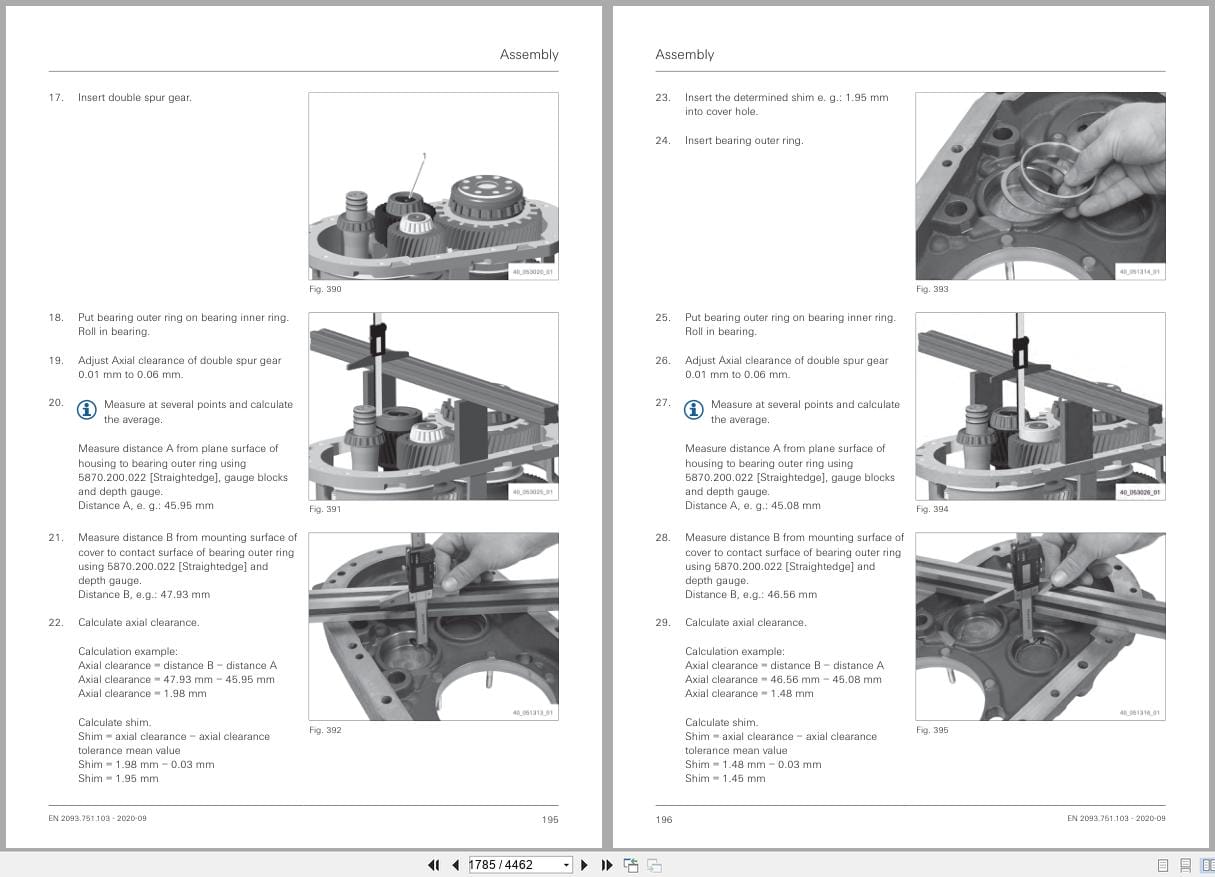Click 'Axial clearance = 46.56 mm − 45.08 mm'
Screen dimensions: 1215x877
click(x=783, y=679)
